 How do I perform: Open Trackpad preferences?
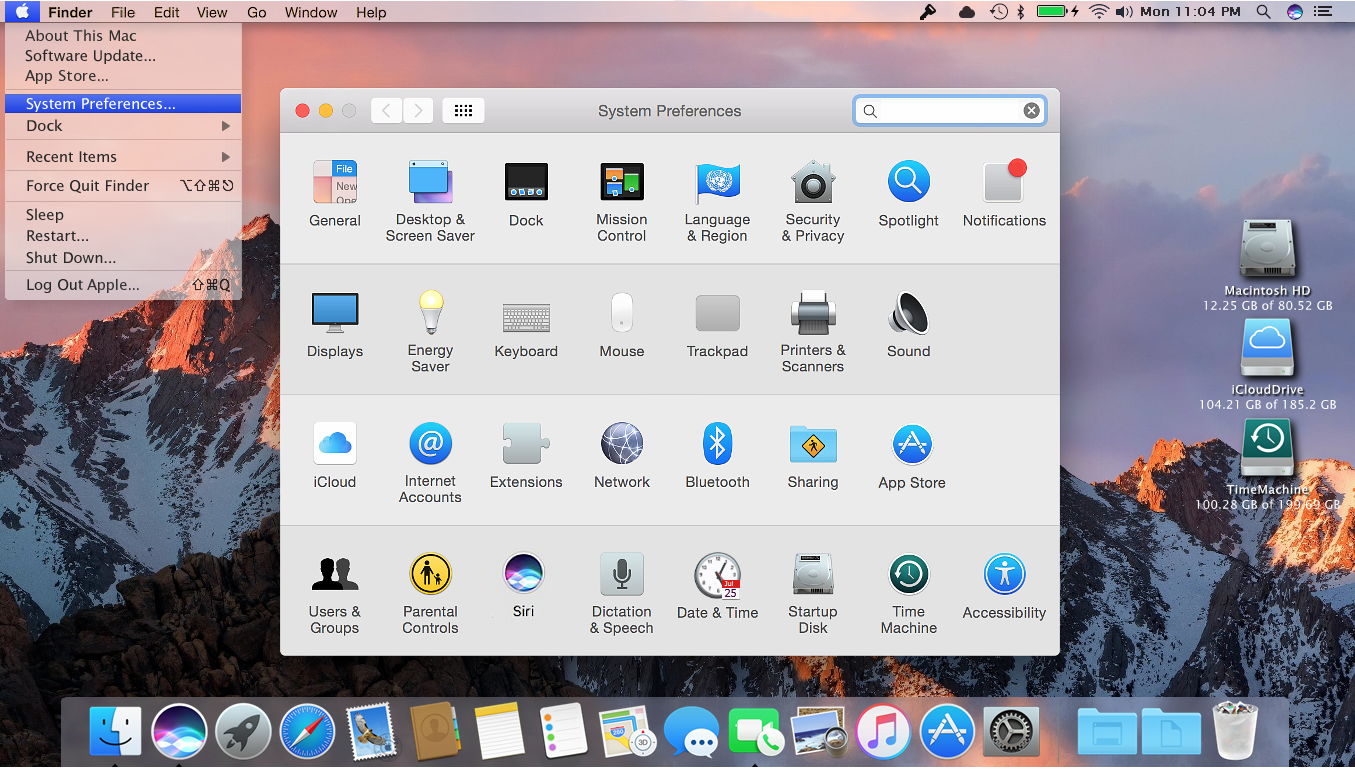tap(717, 325)
